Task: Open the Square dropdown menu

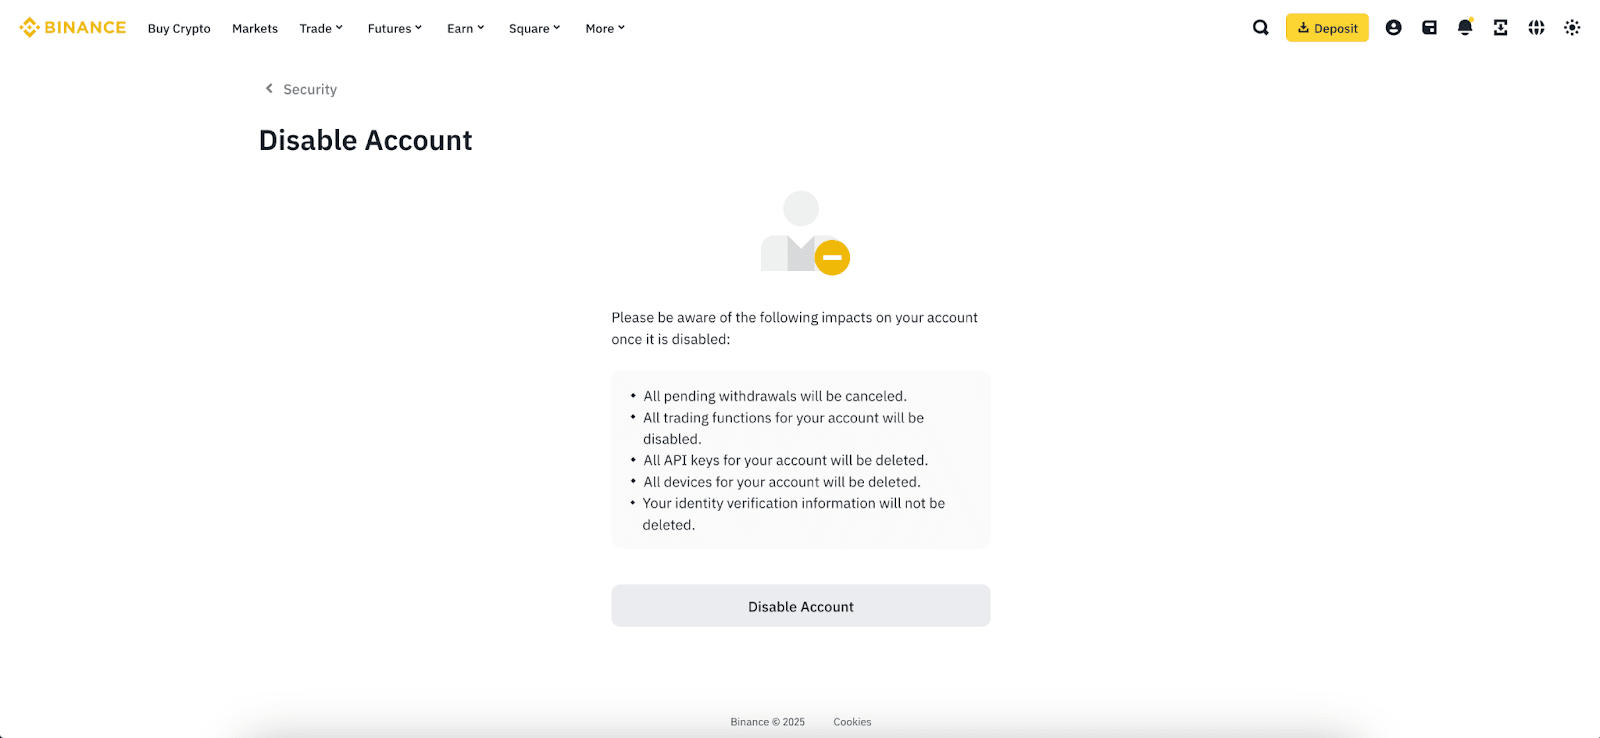Action: click(534, 28)
